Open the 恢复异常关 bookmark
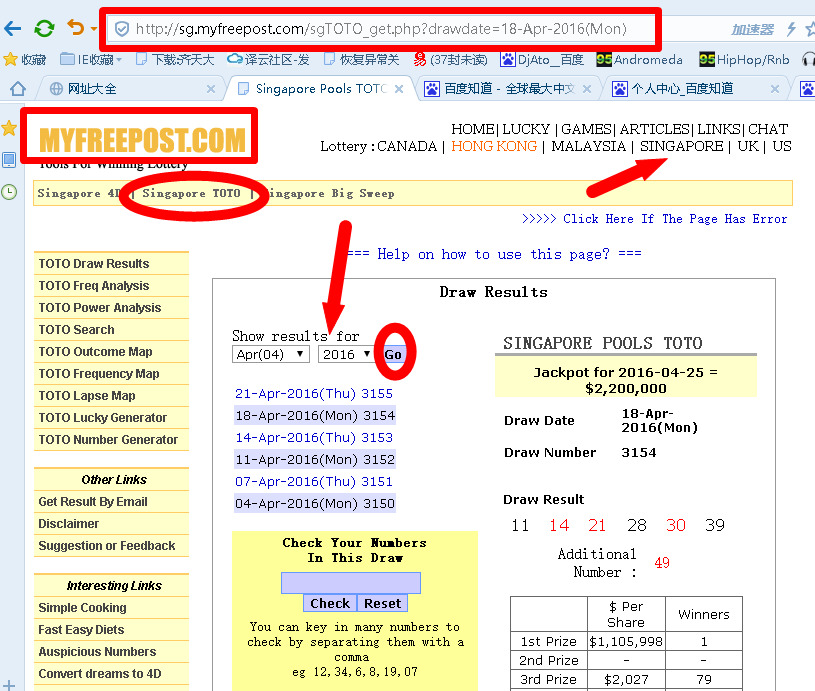Viewport: 815px width, 691px height. 362,60
